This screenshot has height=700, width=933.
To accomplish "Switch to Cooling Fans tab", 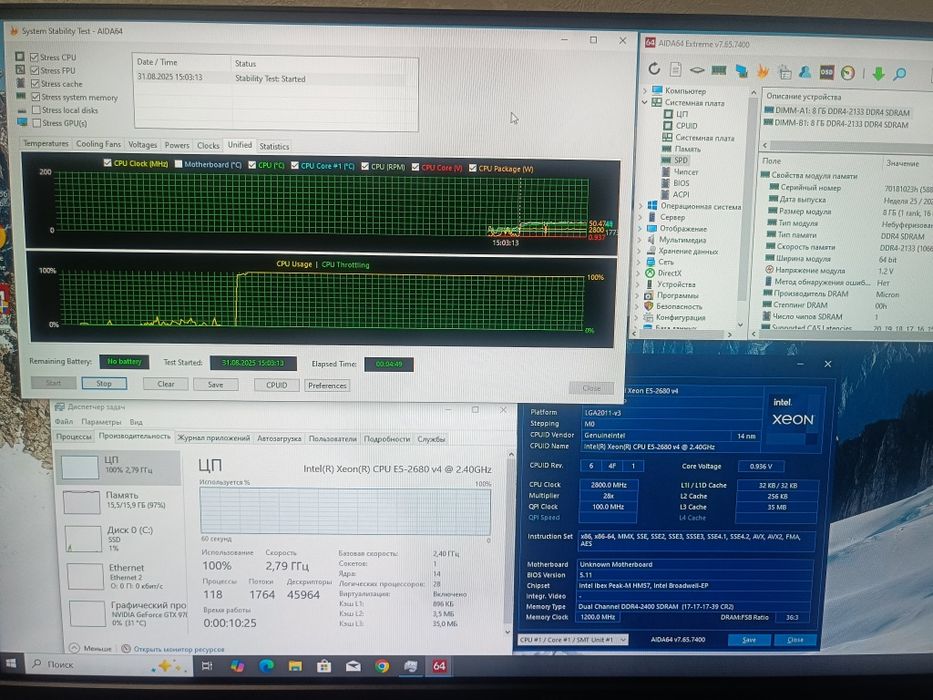I will [98, 144].
